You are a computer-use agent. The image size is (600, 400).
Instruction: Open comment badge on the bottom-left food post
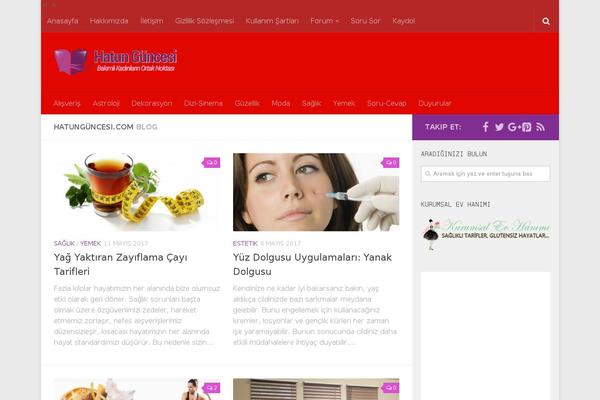212,388
